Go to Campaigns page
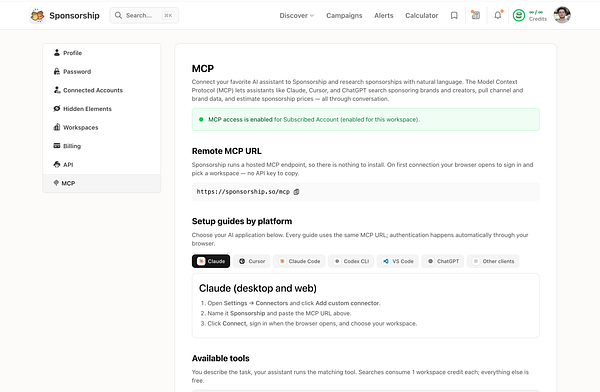600x392 pixels. (344, 15)
